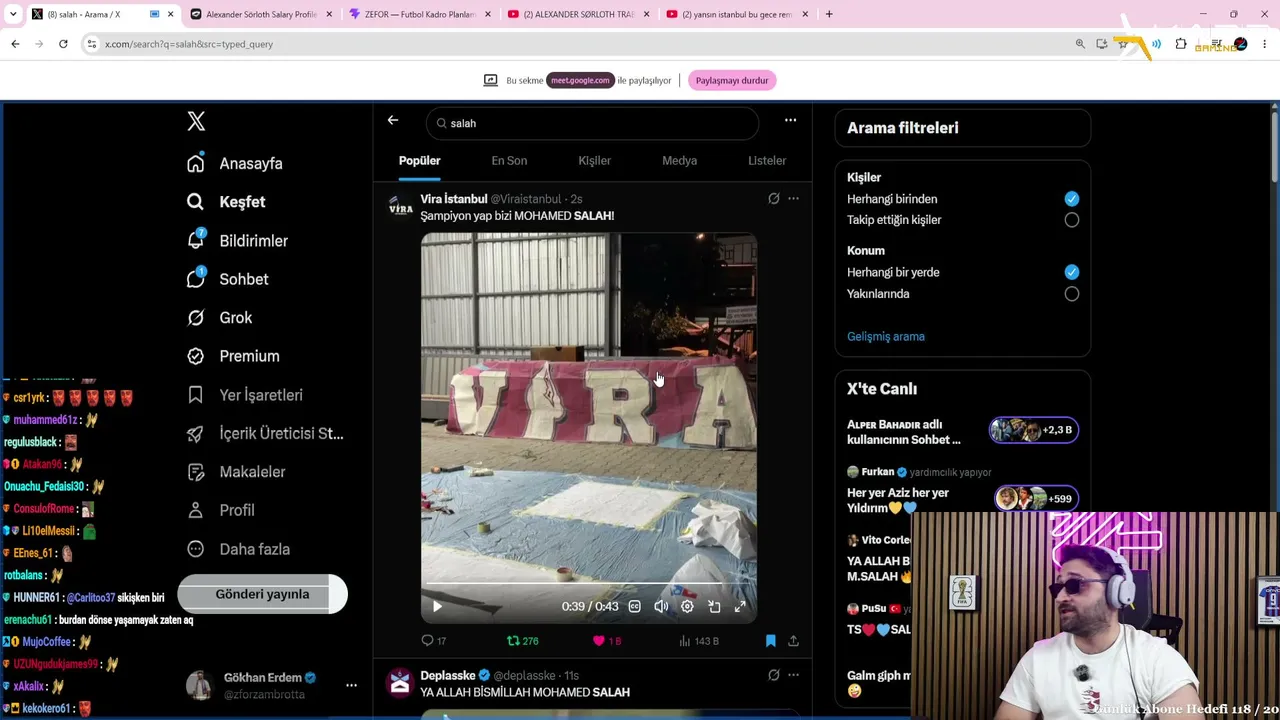Open Chrome extensions puzzle icon
This screenshot has height=720, width=1280.
click(1181, 44)
